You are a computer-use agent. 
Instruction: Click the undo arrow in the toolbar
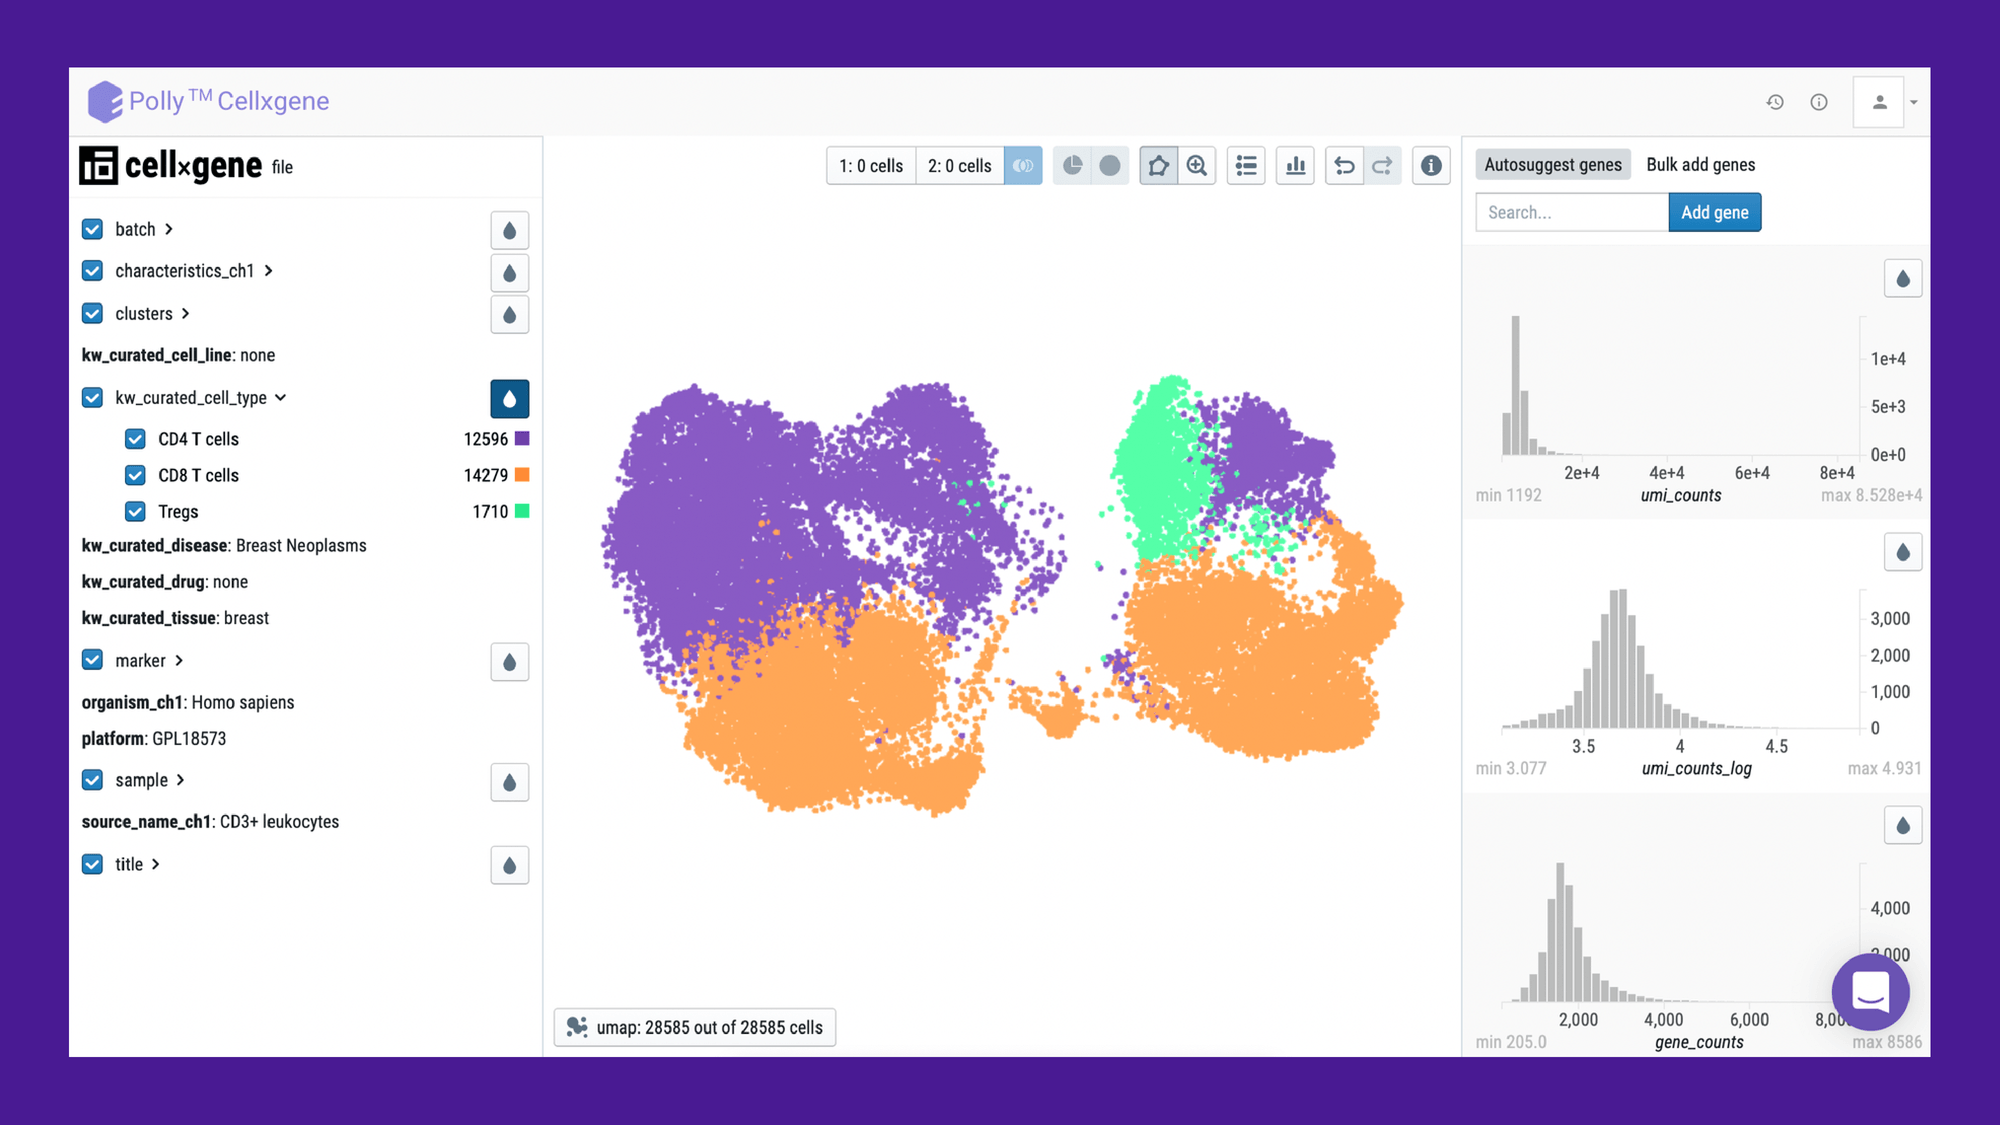1344,166
